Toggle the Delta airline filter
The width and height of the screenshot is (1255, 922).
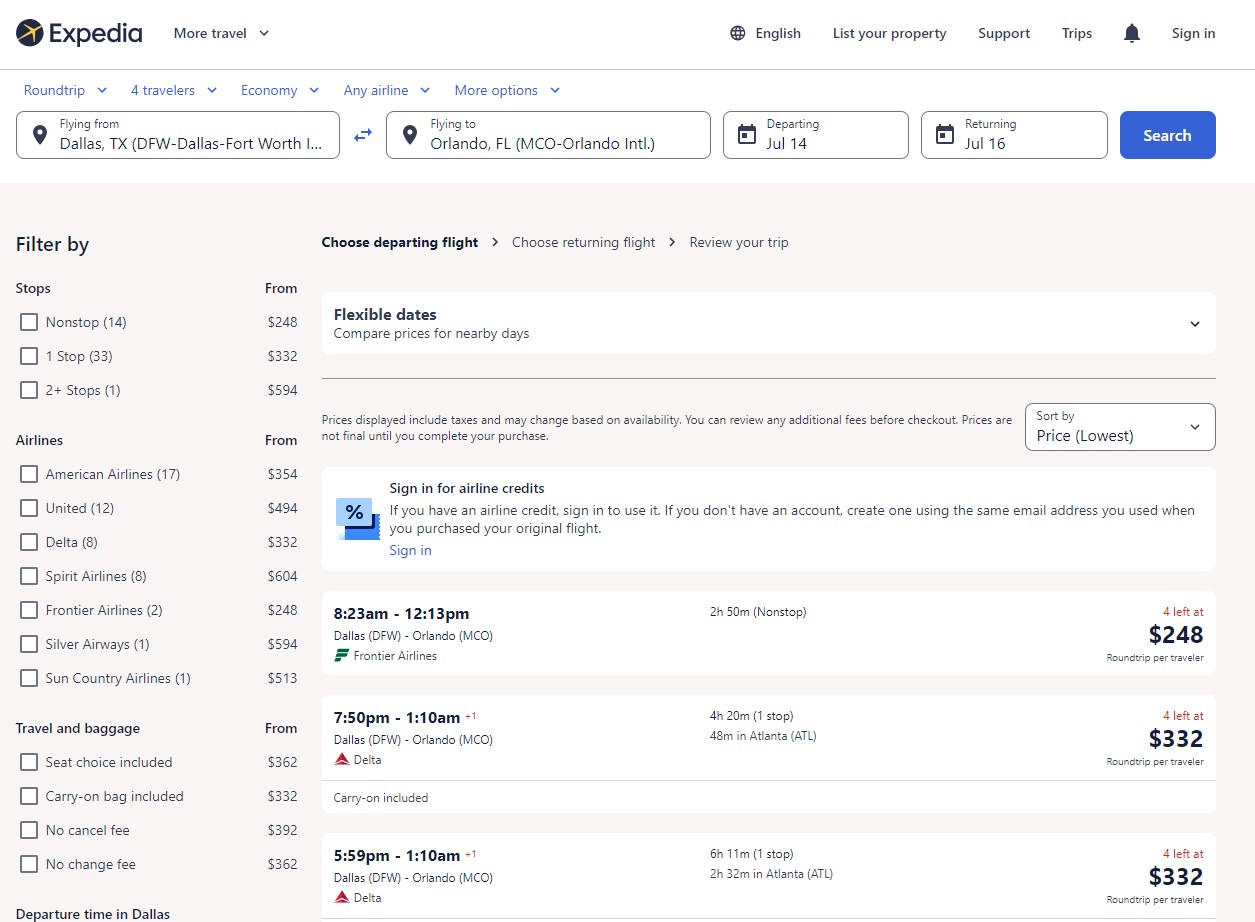[29, 542]
